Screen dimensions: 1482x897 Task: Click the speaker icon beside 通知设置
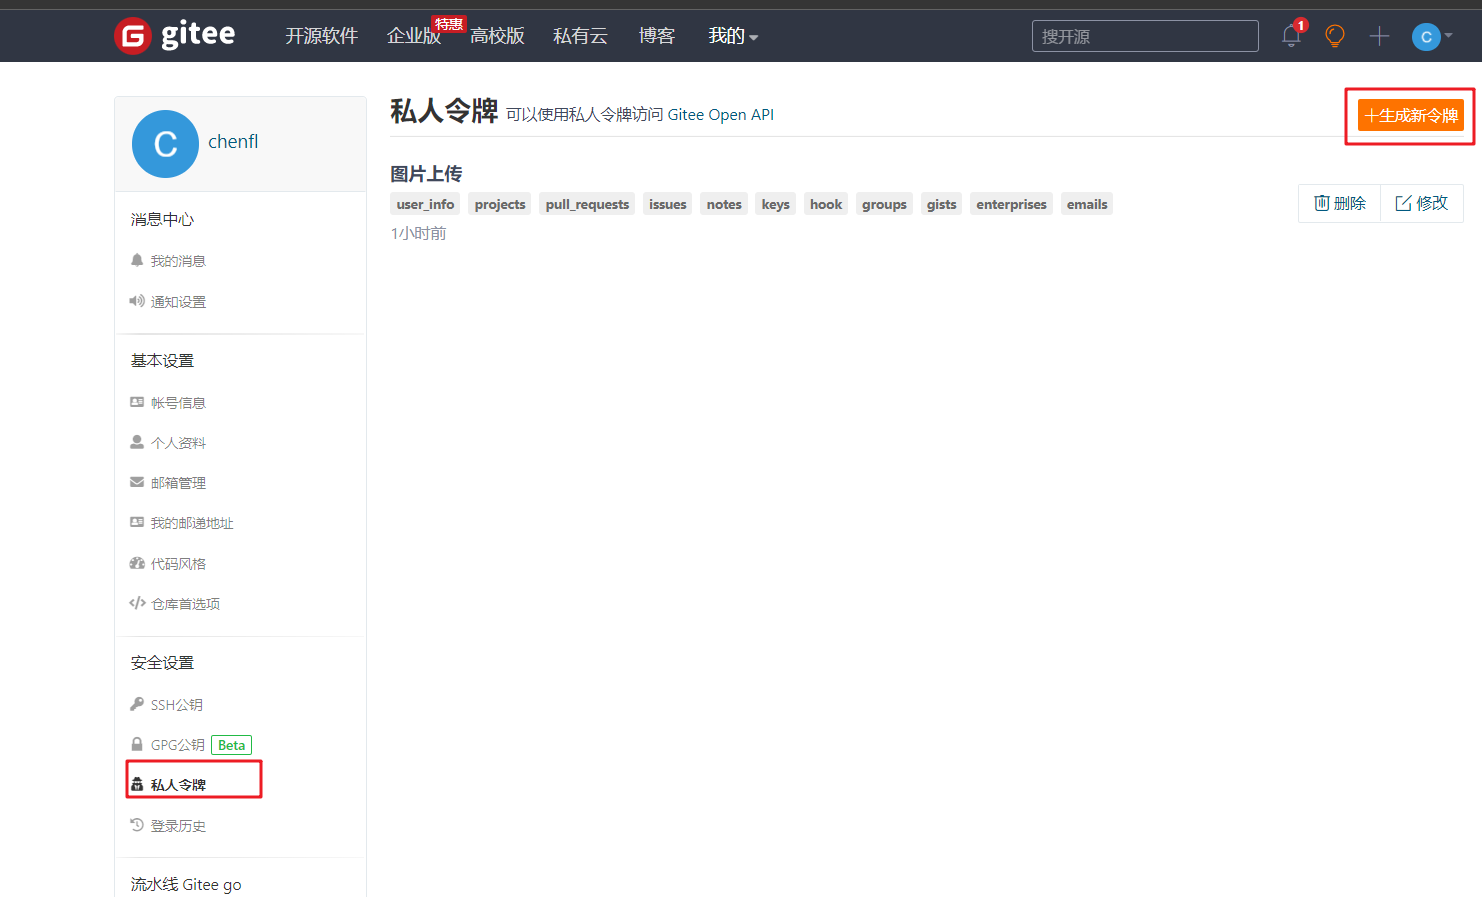click(x=137, y=301)
